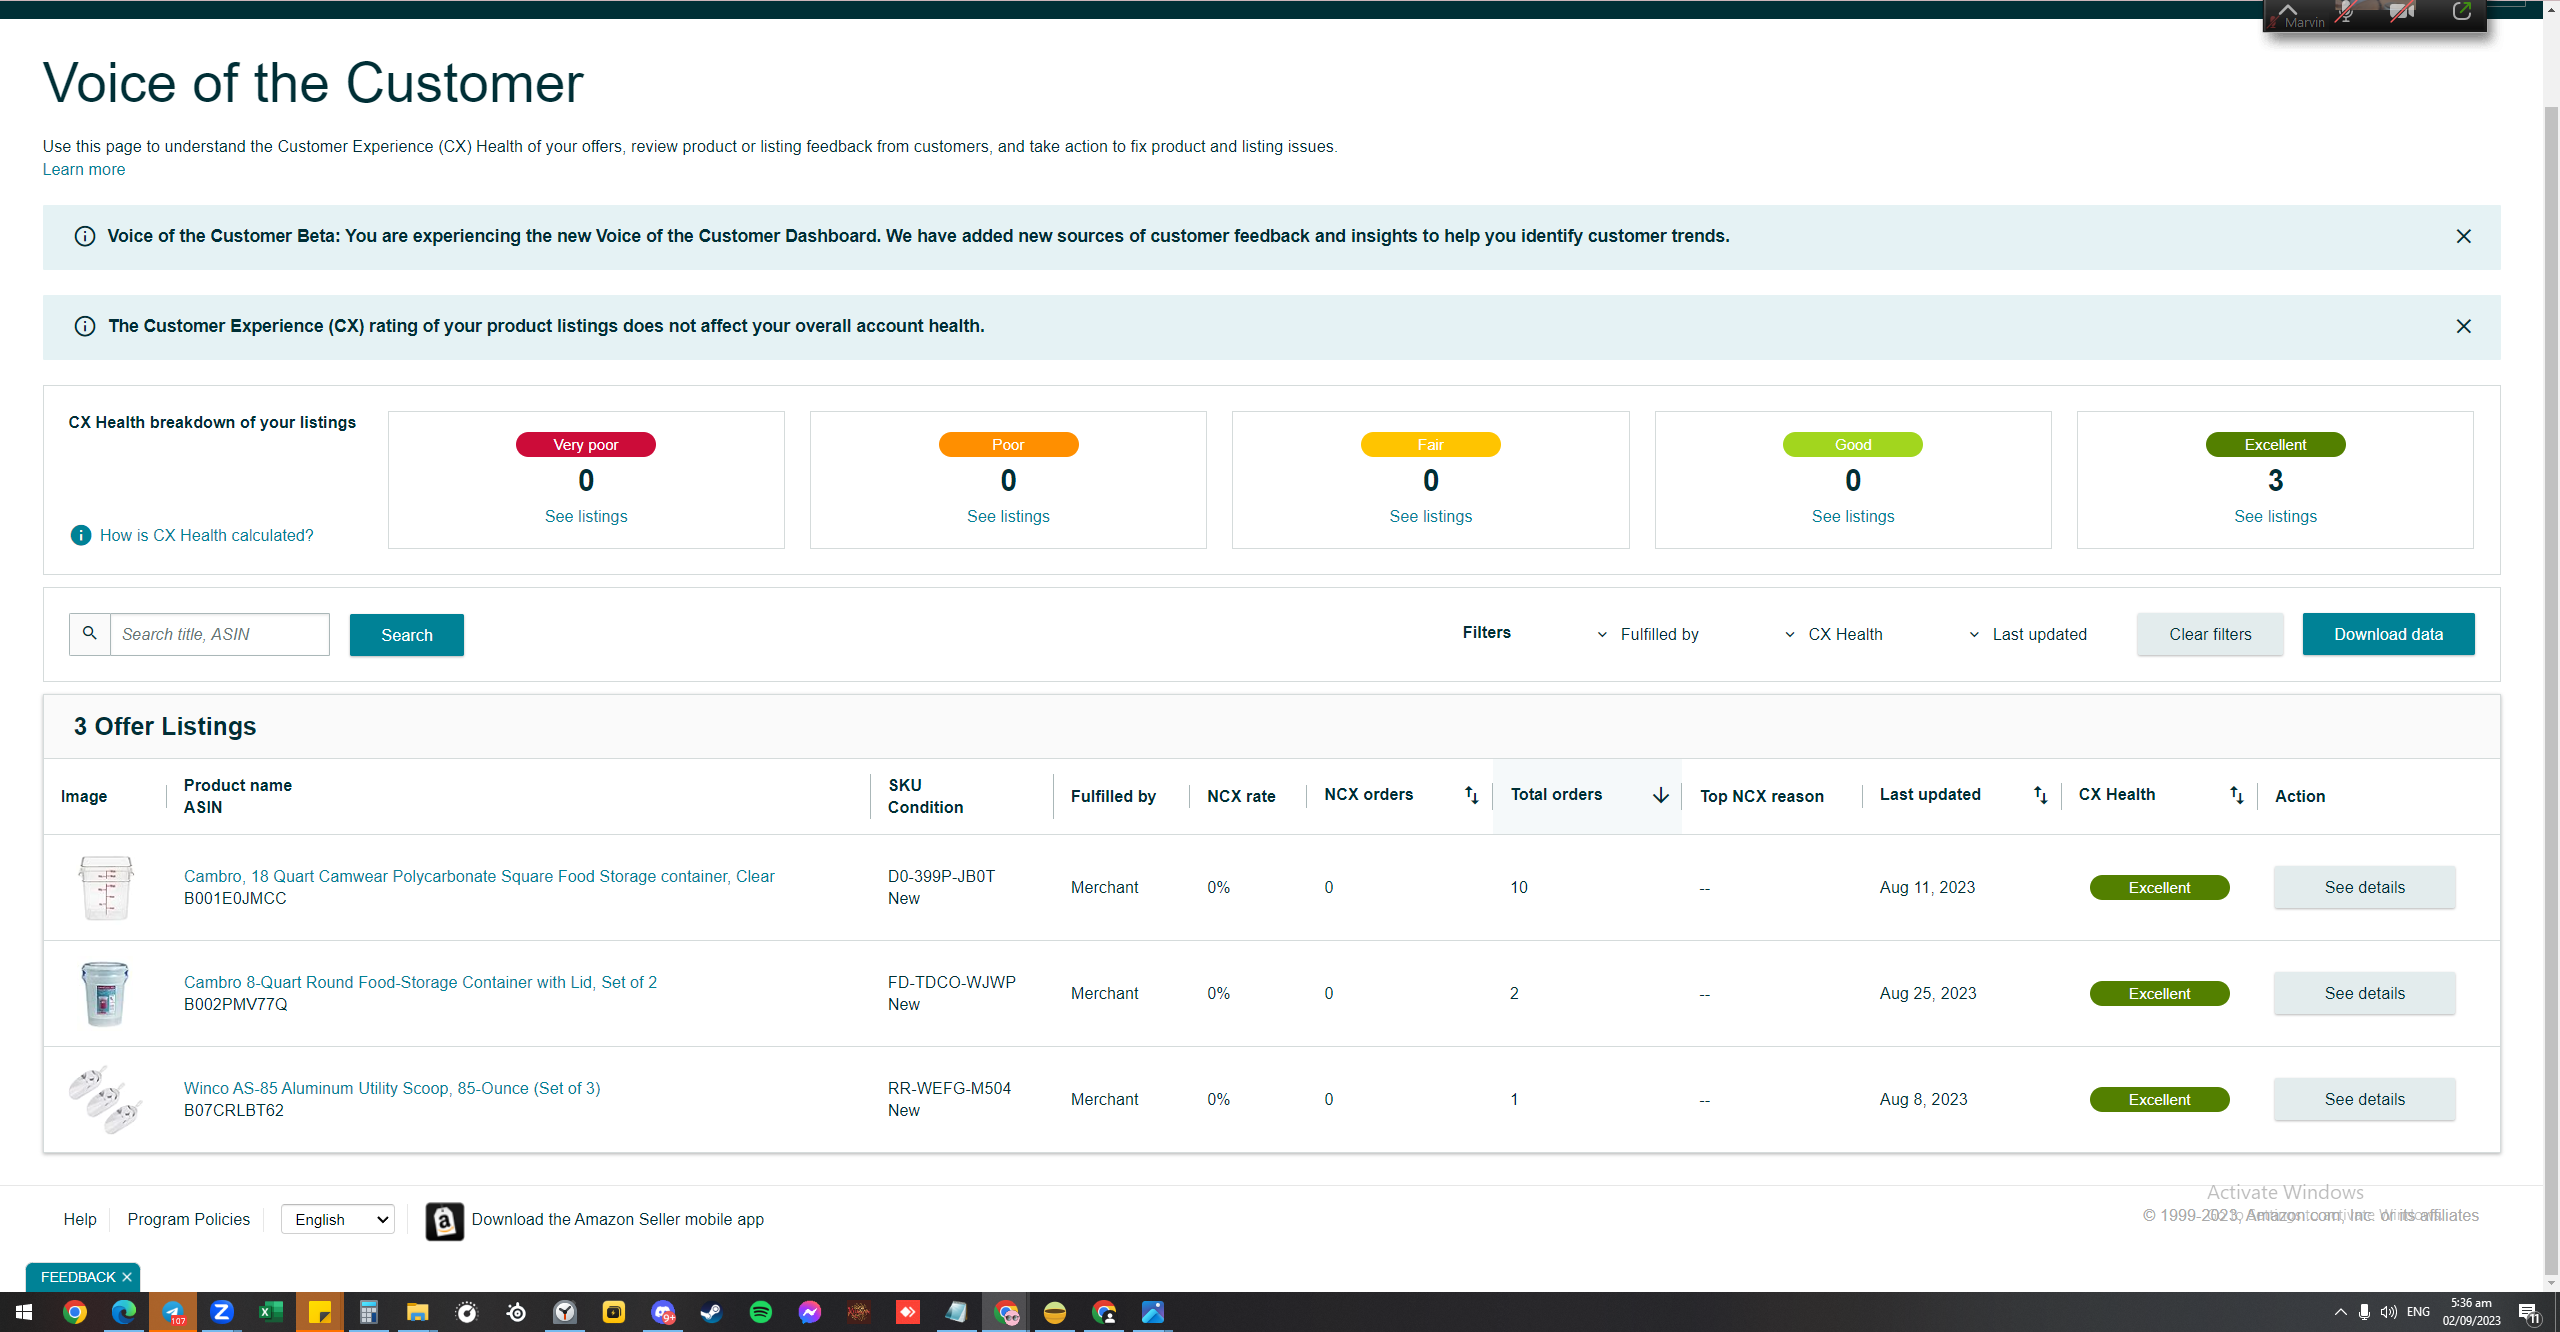Sort the table by Total orders arrow

(1660, 795)
